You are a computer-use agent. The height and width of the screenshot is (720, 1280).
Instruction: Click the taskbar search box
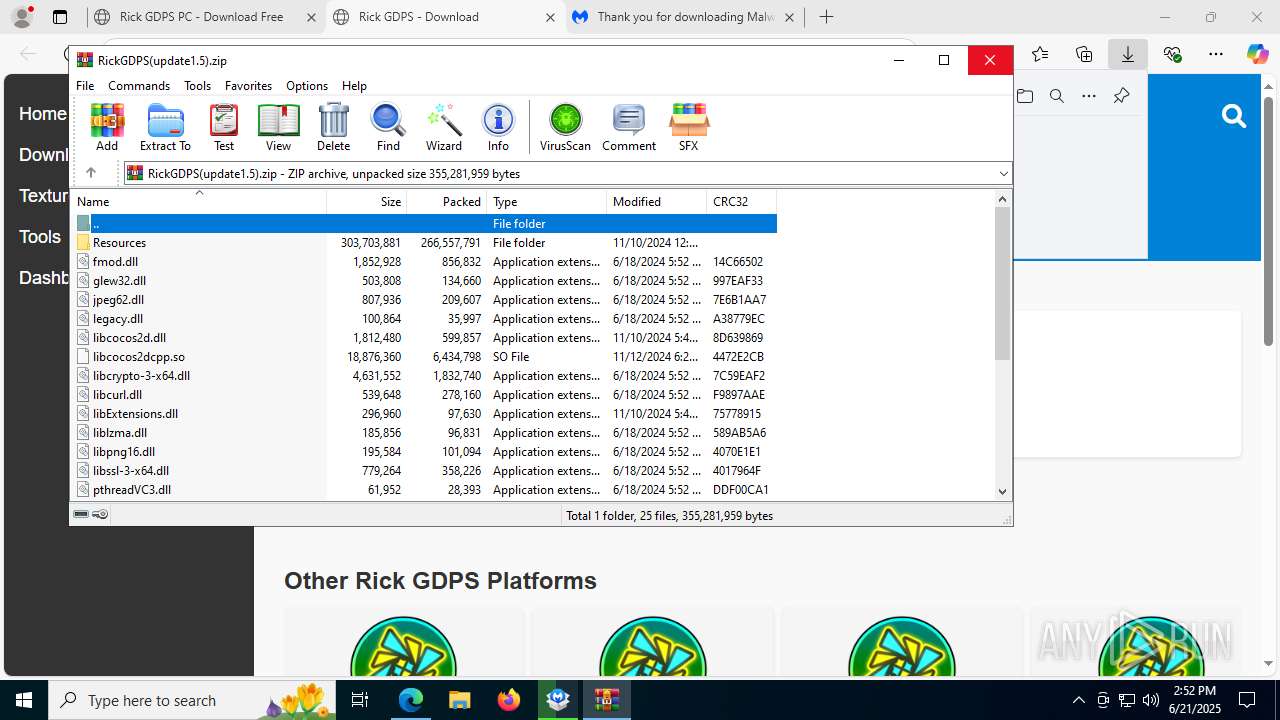[192, 700]
